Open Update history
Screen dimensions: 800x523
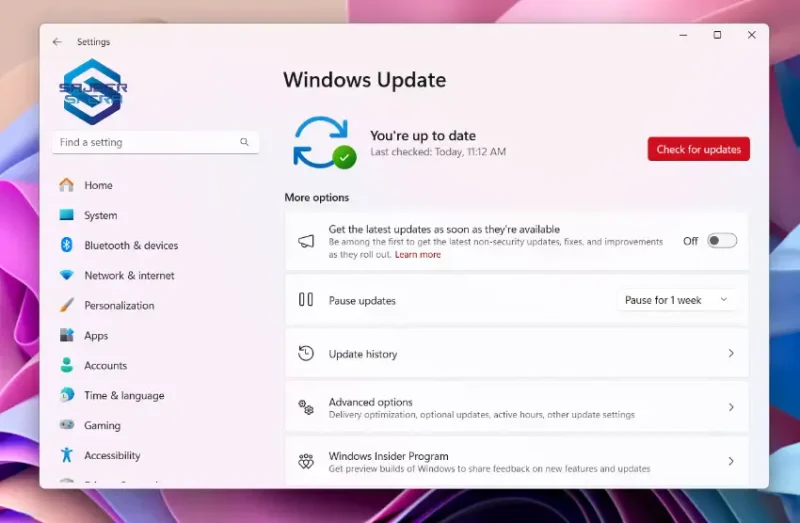coord(517,354)
